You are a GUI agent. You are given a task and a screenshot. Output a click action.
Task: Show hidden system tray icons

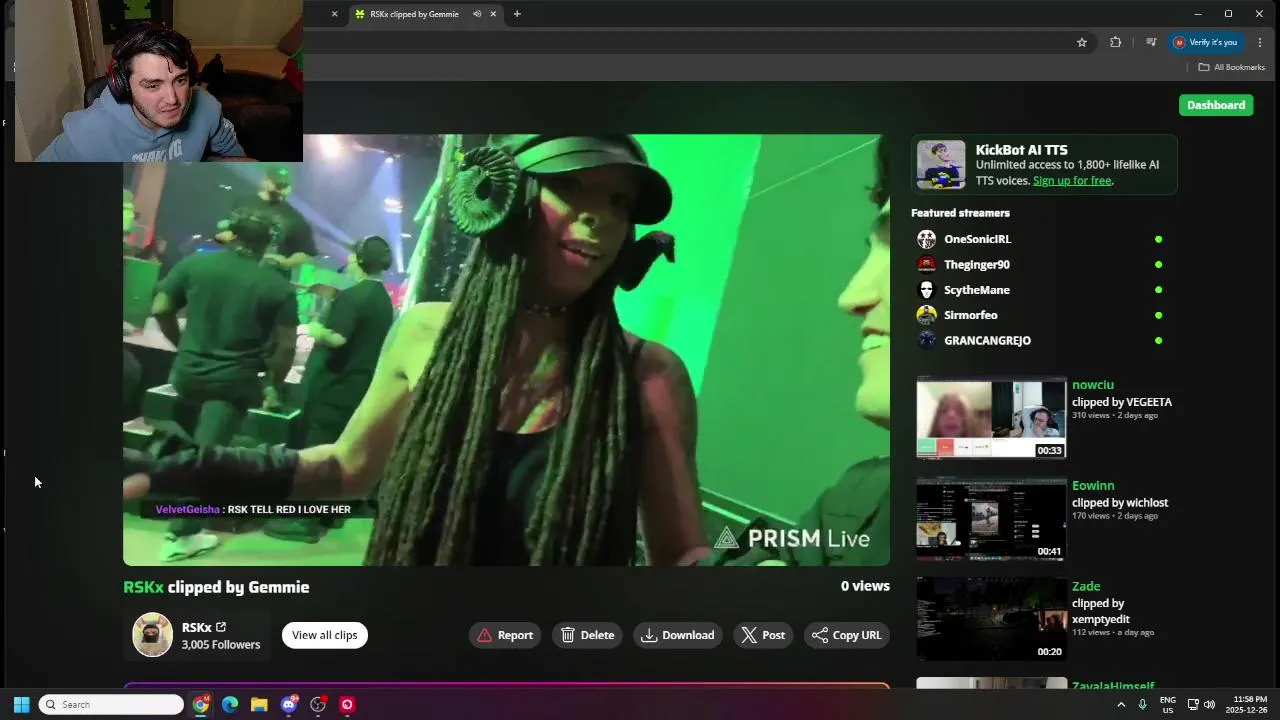click(x=1121, y=705)
